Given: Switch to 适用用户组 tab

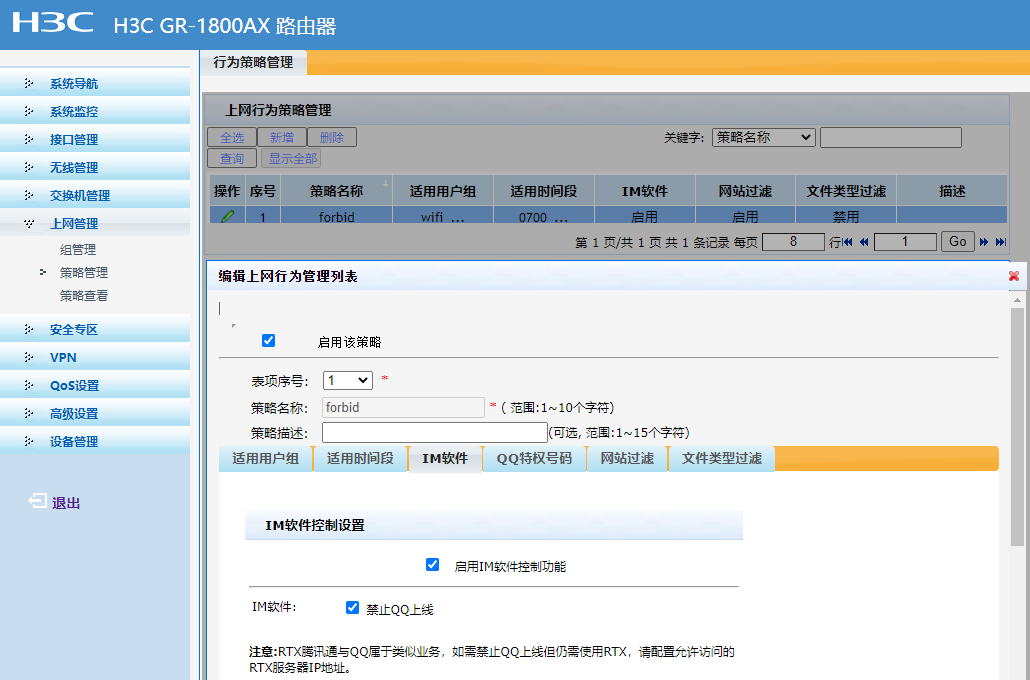Looking at the screenshot, I should tap(265, 459).
